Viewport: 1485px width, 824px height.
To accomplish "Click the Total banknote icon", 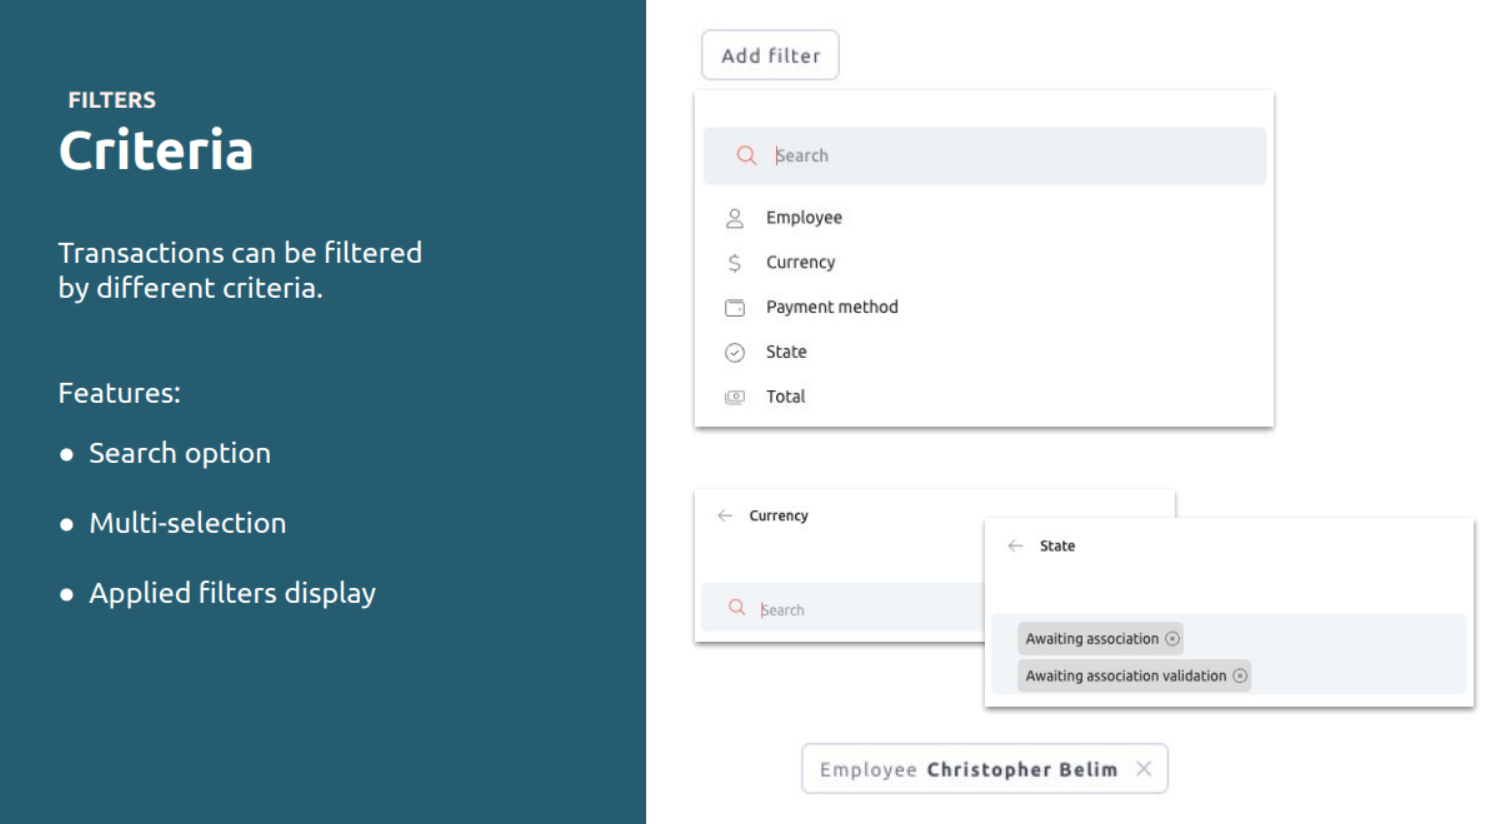I will pyautogui.click(x=734, y=397).
